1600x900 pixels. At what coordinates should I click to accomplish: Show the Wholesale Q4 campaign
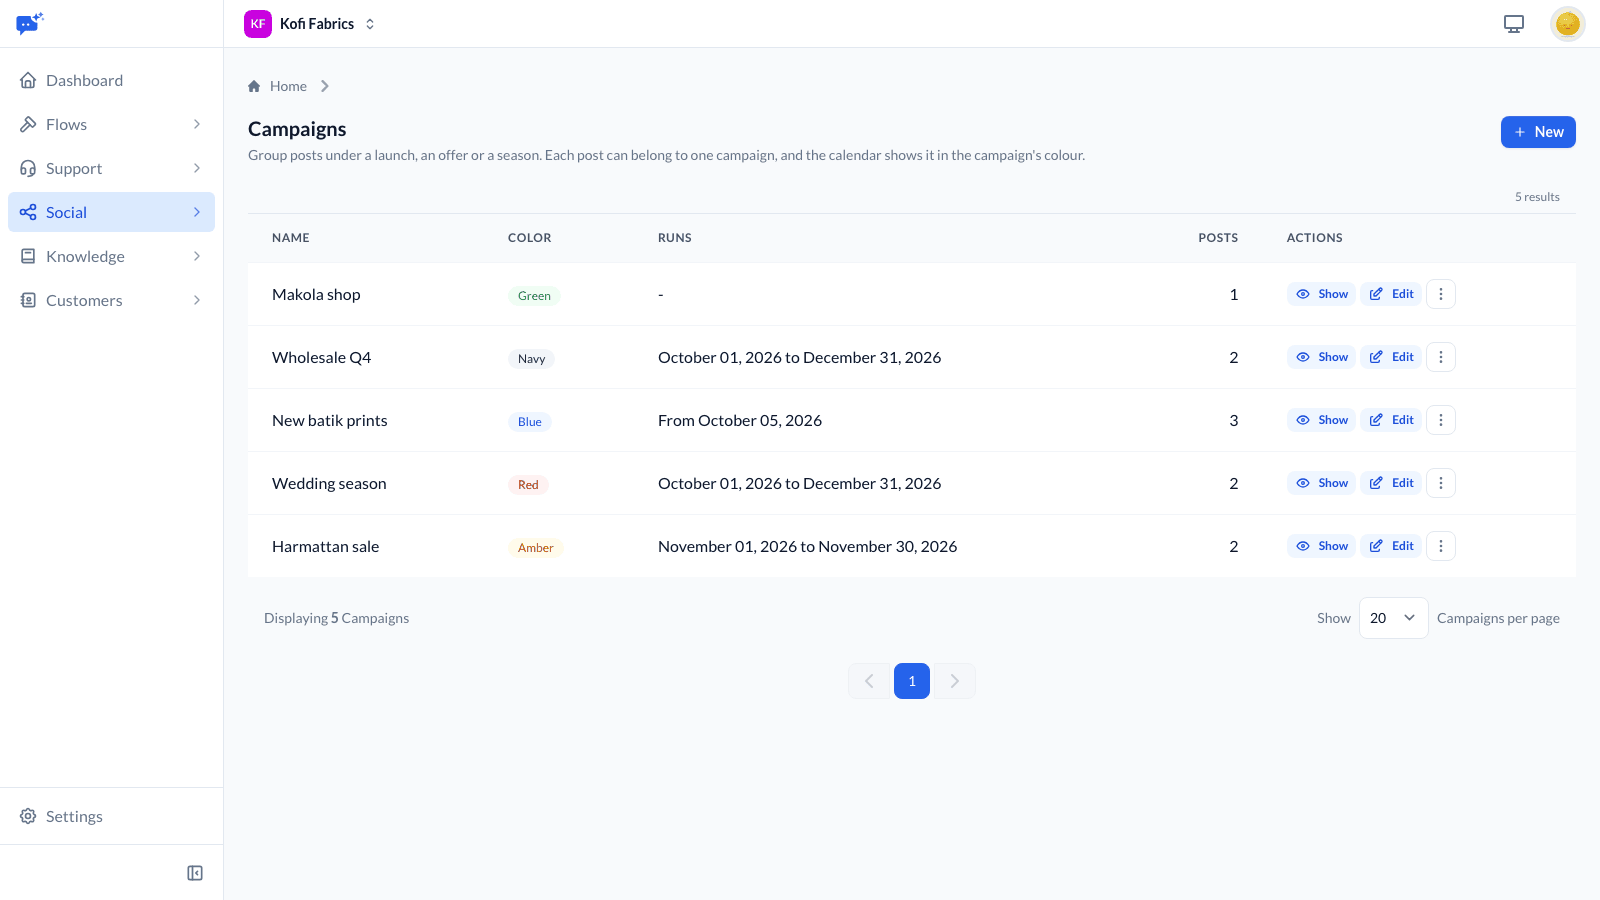[x=1322, y=357]
